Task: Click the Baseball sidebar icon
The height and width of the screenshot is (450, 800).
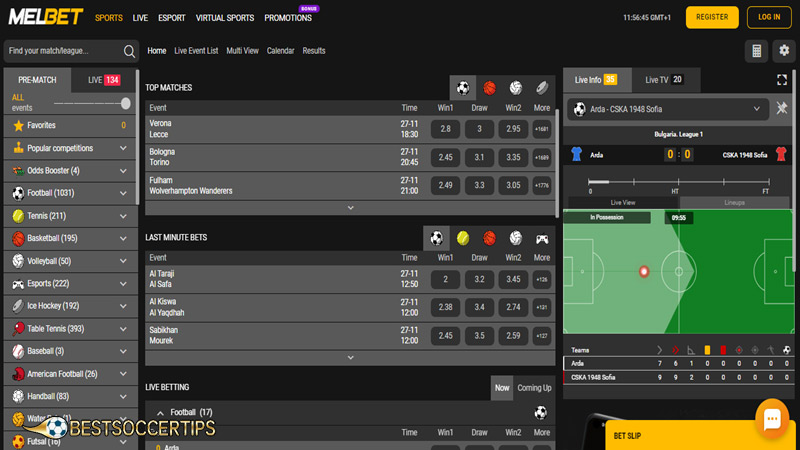Action: (x=18, y=352)
